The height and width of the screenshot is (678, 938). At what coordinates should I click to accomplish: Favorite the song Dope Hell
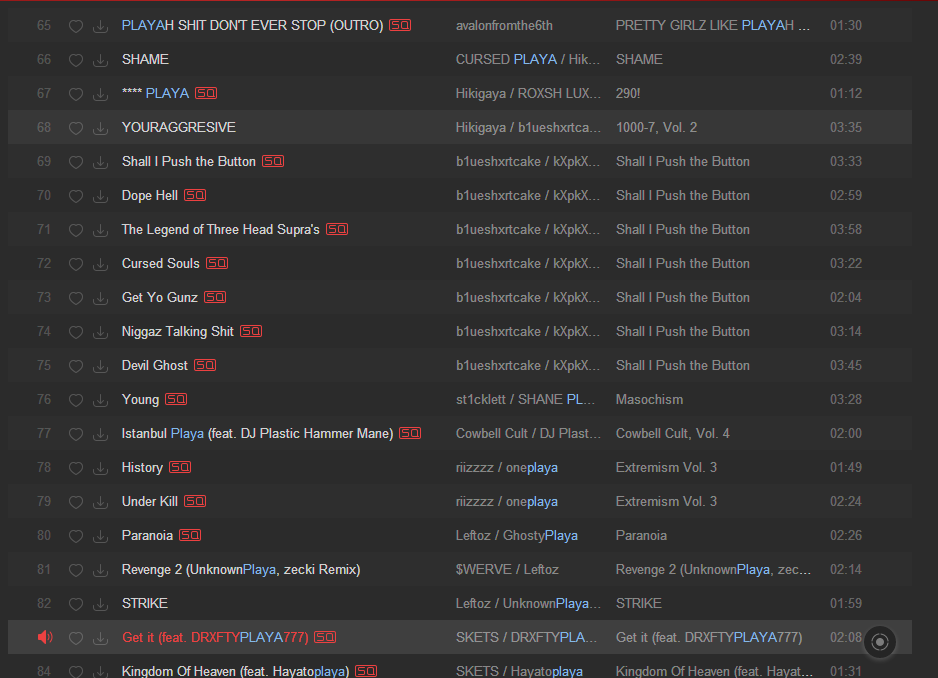click(76, 196)
